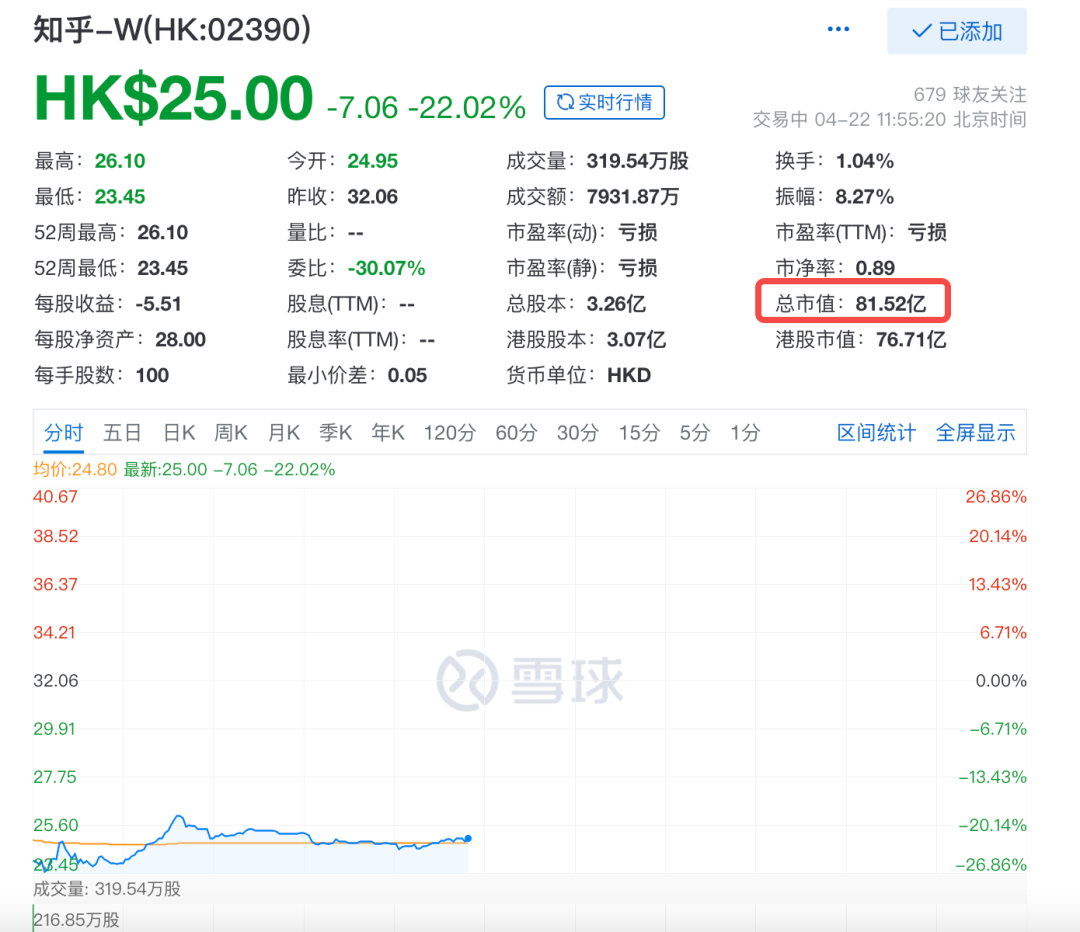This screenshot has height=932, width=1080.
Task: Click the 26.86% right axis label
Action: 995,497
